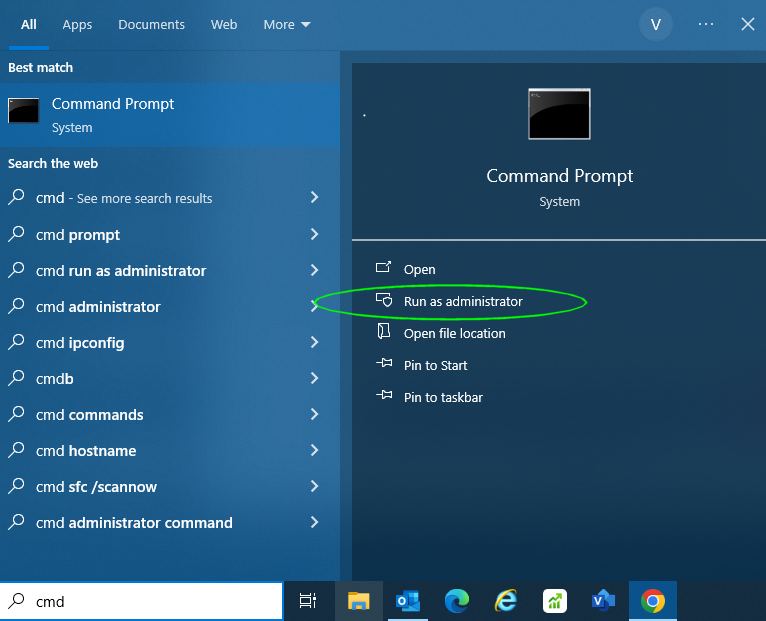Screen dimensions: 766x621
Task: Open the three-dots options menu
Action: [706, 25]
